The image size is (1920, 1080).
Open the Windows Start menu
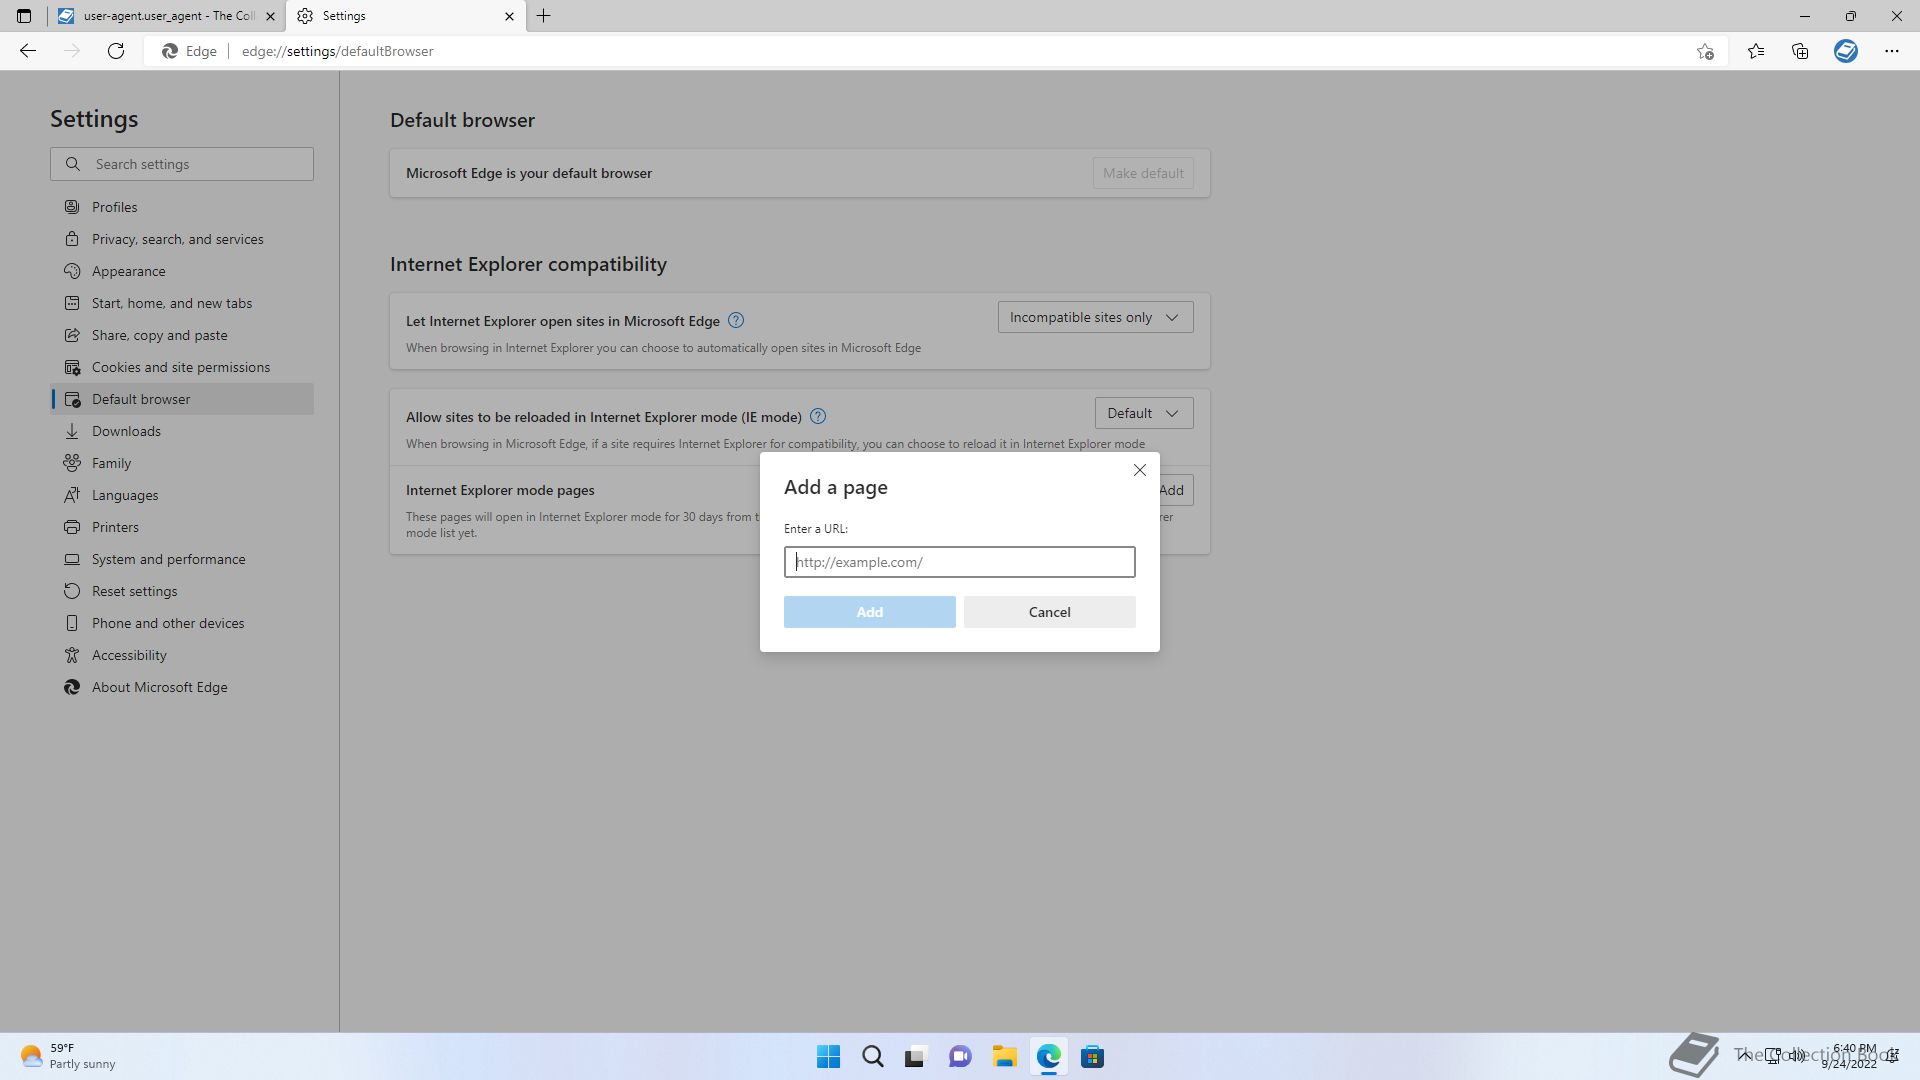point(829,1057)
